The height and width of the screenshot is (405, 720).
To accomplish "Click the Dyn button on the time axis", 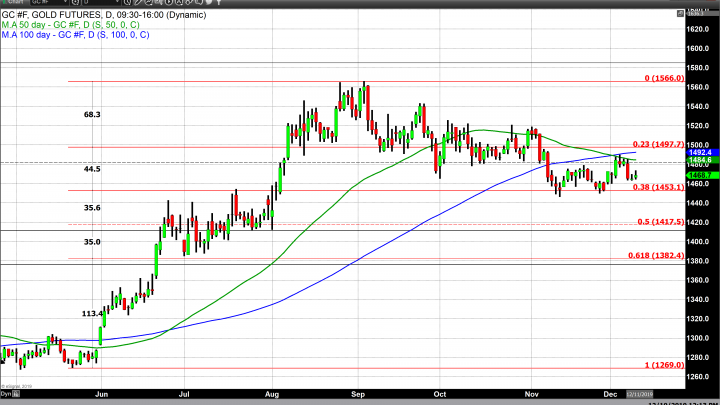I will pyautogui.click(x=7, y=396).
